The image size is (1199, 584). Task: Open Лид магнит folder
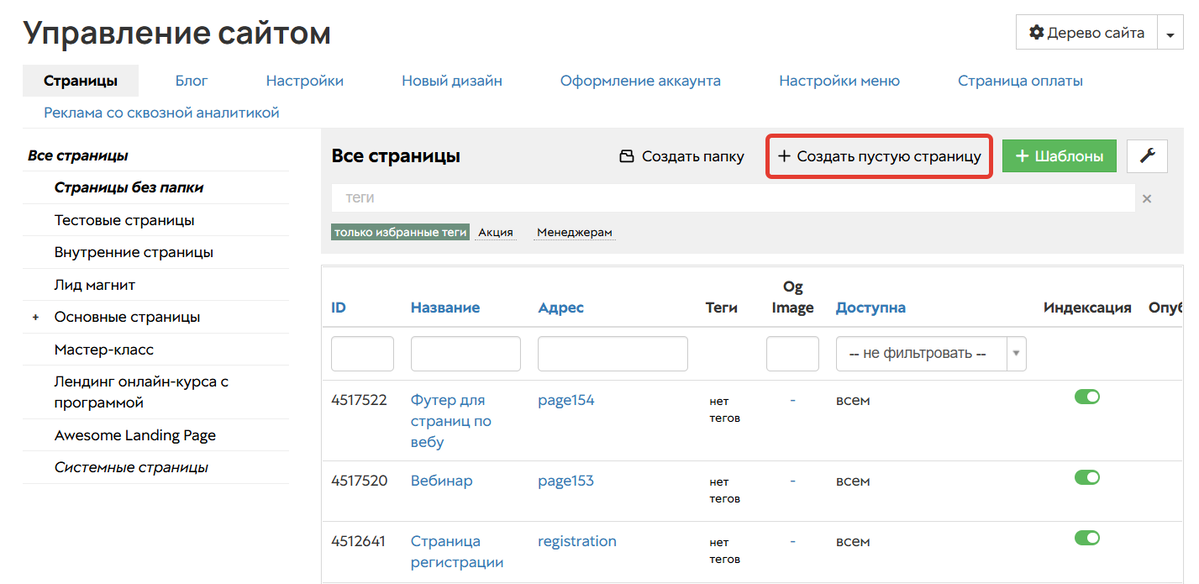[x=95, y=284]
